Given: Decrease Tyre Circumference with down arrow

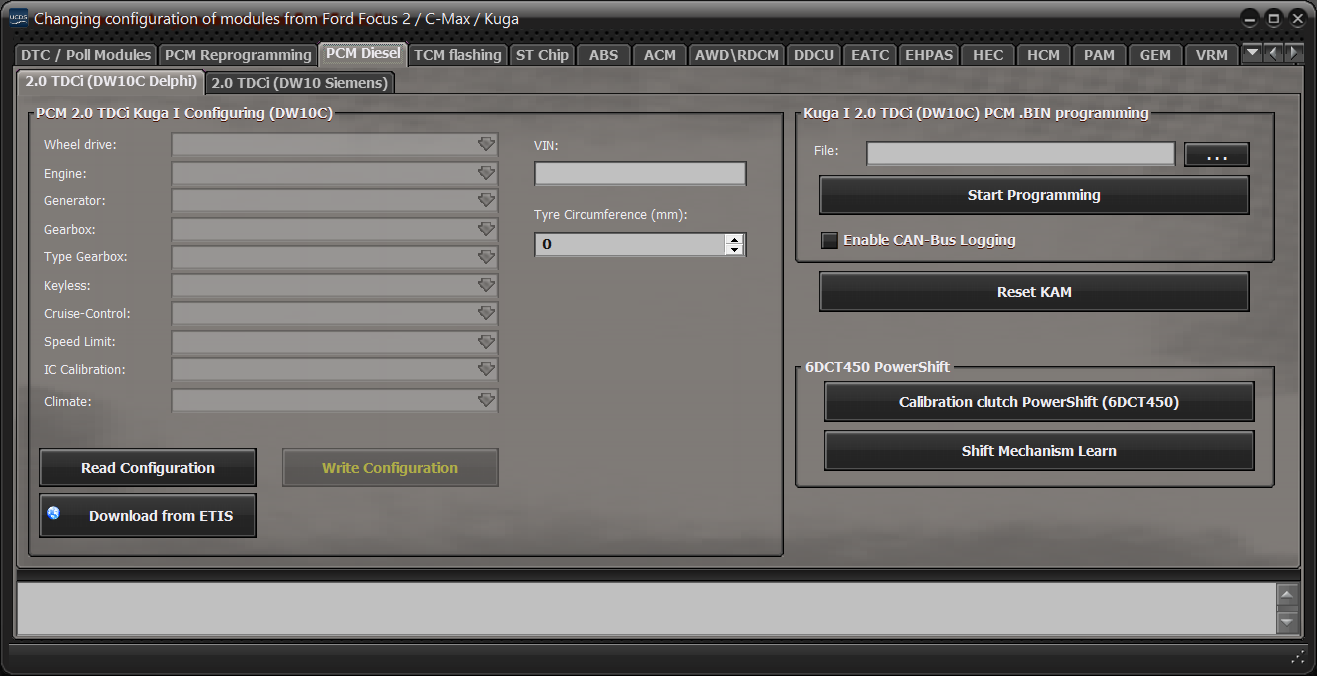Looking at the screenshot, I should point(735,250).
